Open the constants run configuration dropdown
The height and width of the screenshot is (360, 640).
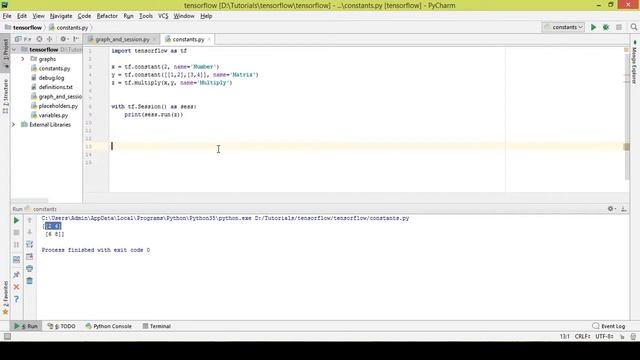pos(563,27)
